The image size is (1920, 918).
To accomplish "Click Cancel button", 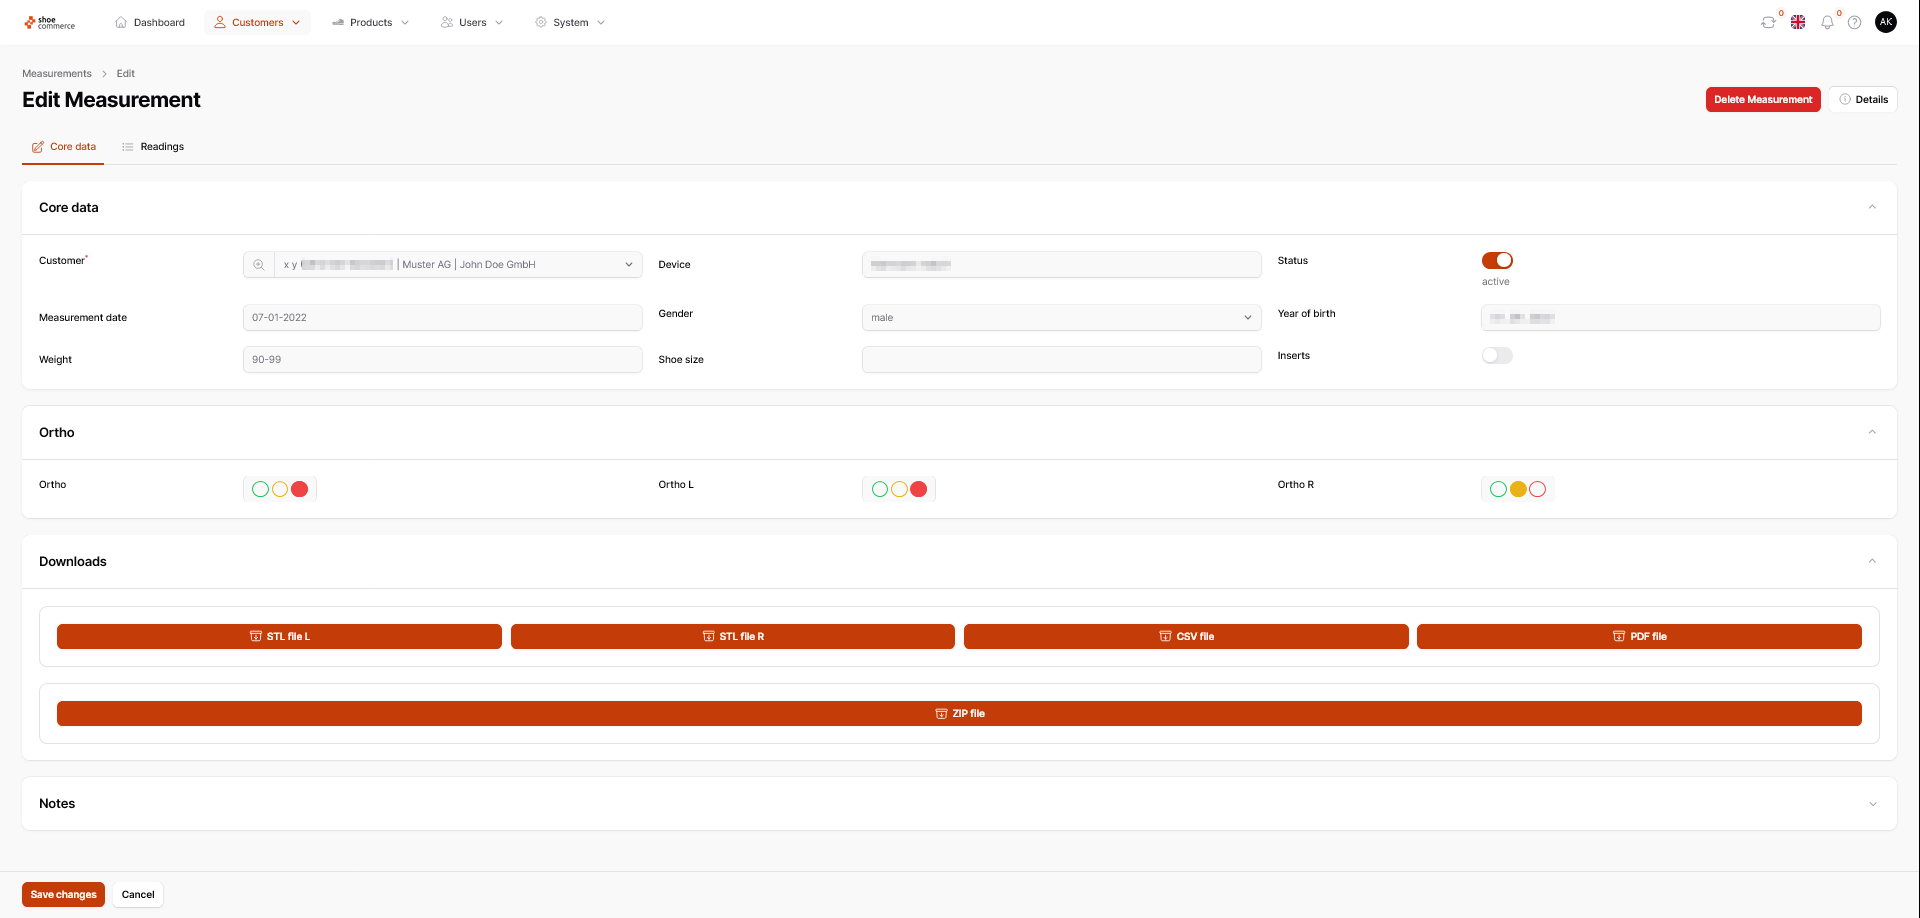I will click(x=138, y=894).
